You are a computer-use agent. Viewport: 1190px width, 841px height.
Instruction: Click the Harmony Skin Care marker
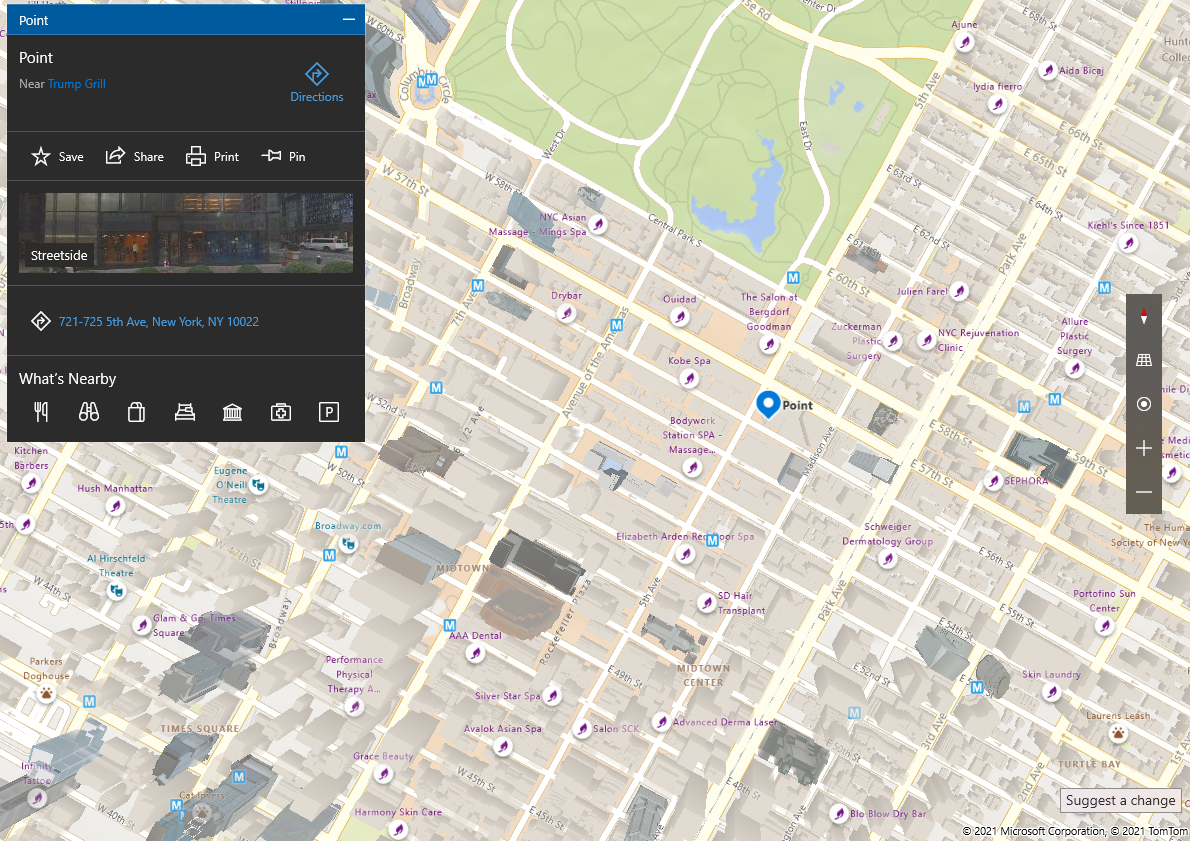(x=398, y=830)
